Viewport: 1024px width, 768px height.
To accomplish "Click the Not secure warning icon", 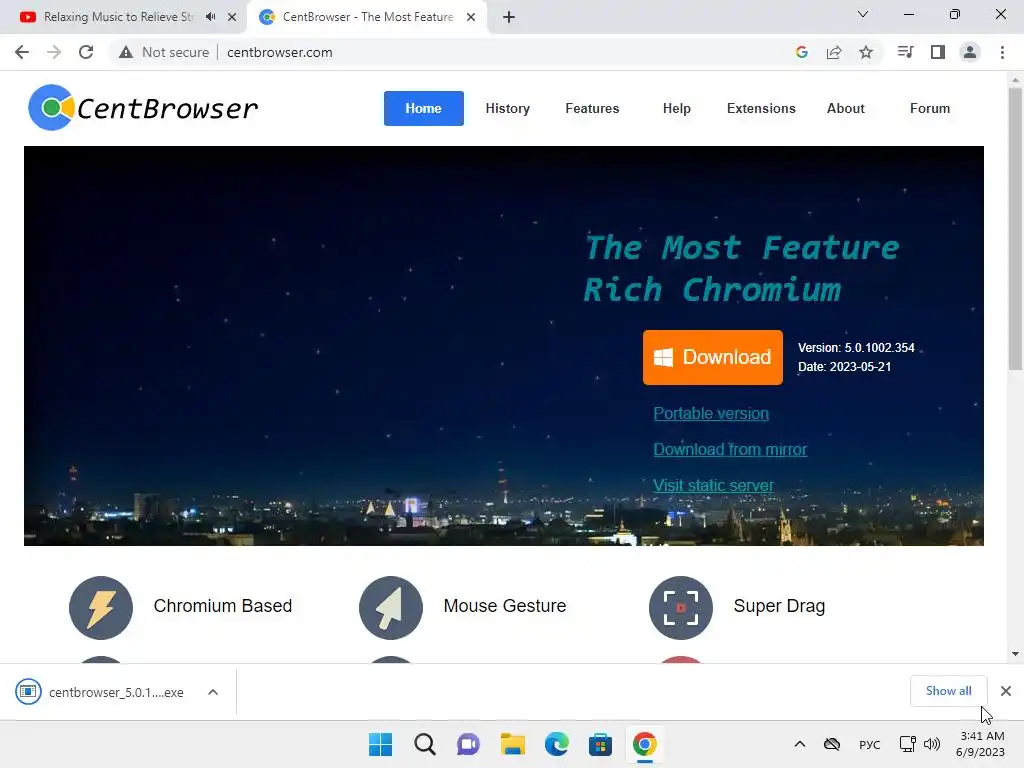I will [x=126, y=52].
